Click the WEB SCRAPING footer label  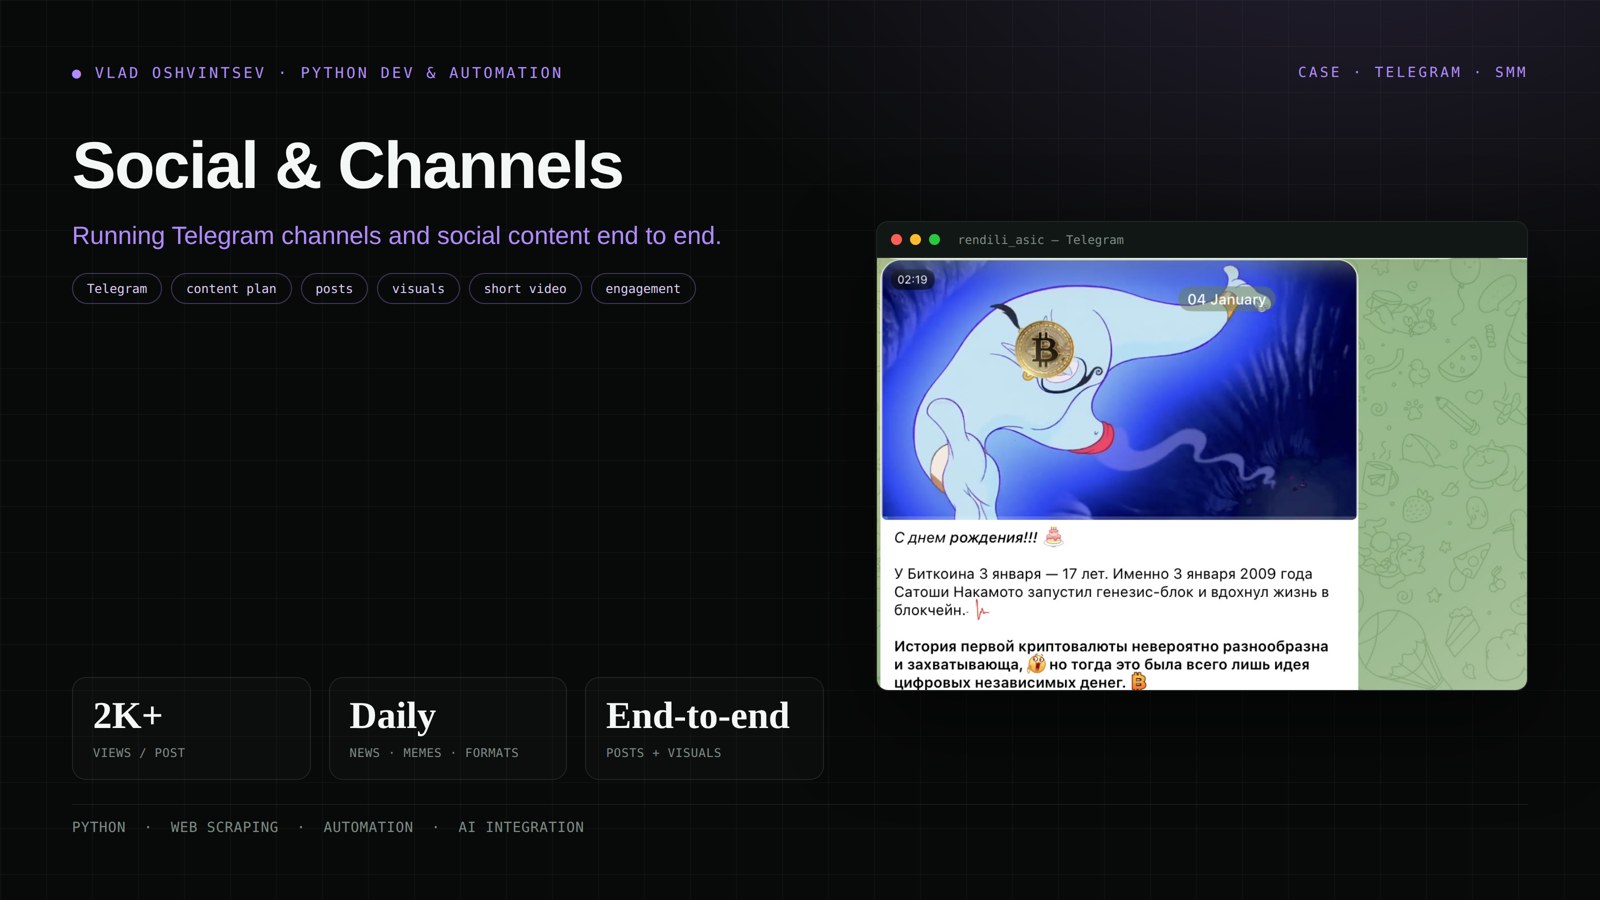click(x=224, y=827)
